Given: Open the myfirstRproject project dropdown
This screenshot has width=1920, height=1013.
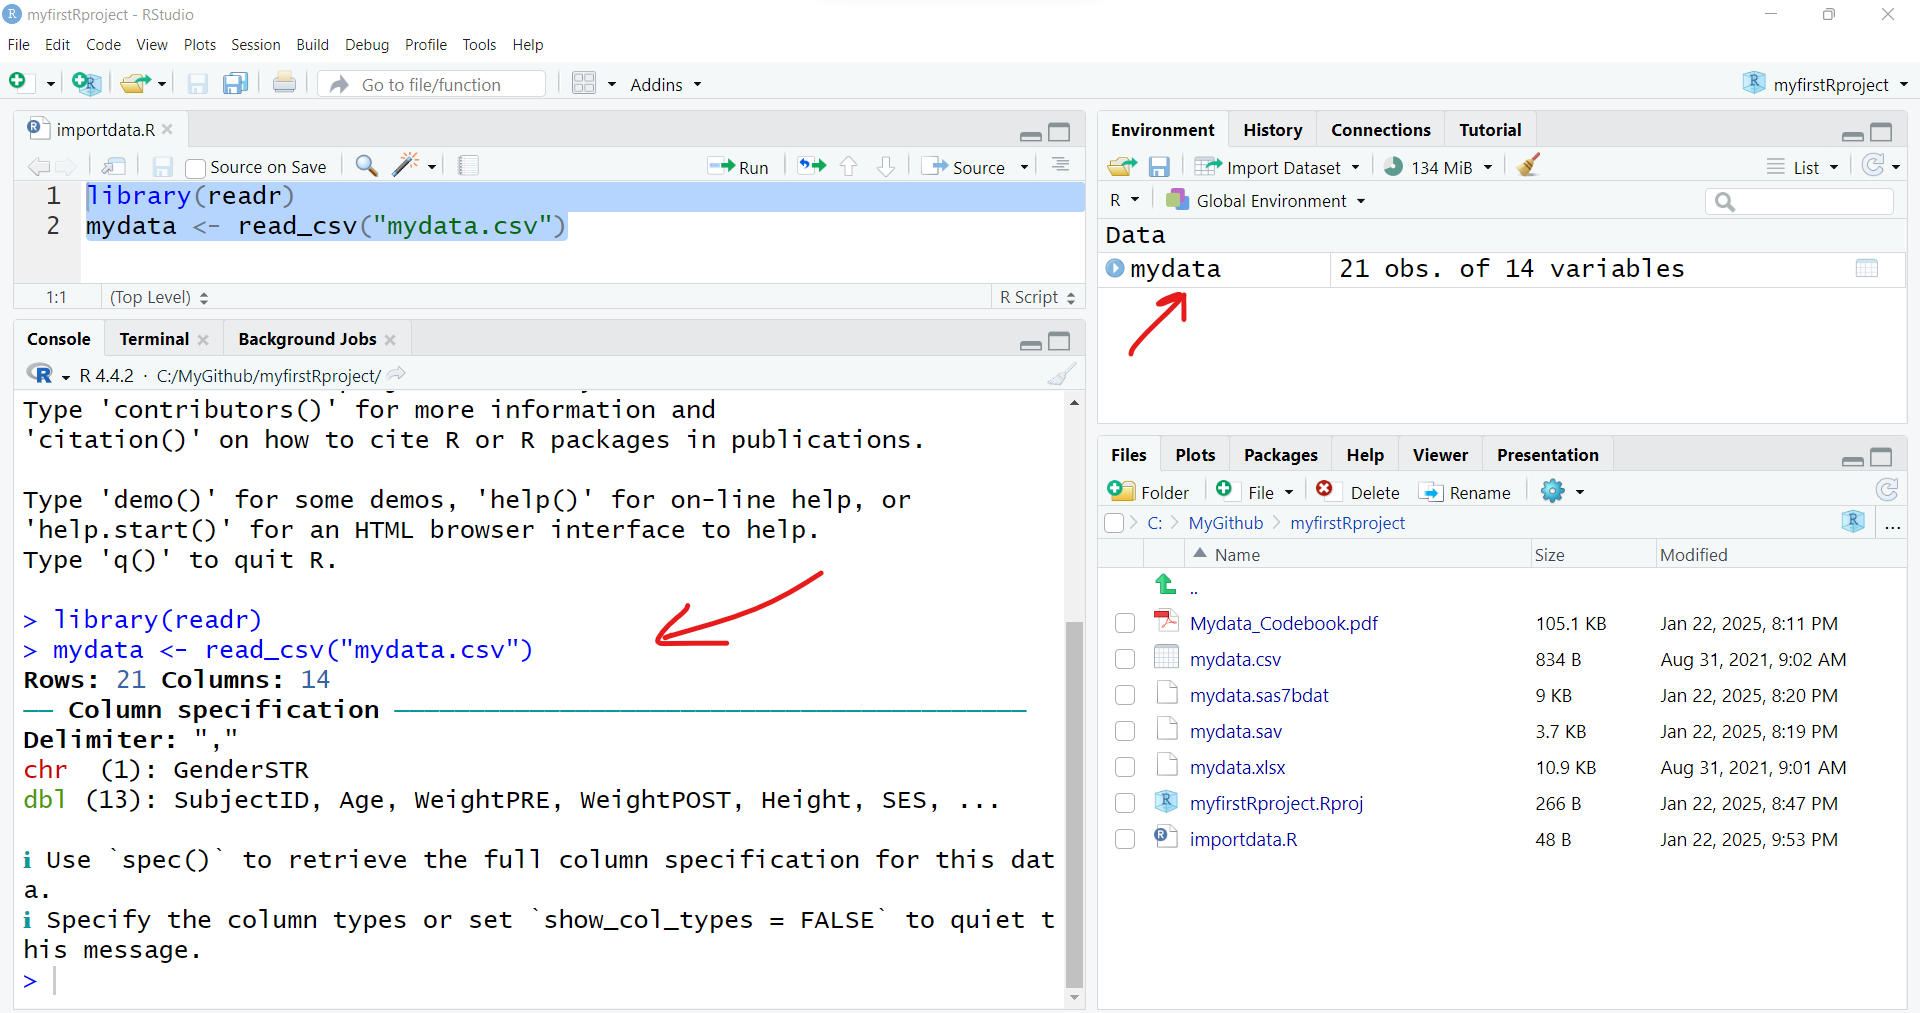Looking at the screenshot, I should click(x=1825, y=84).
